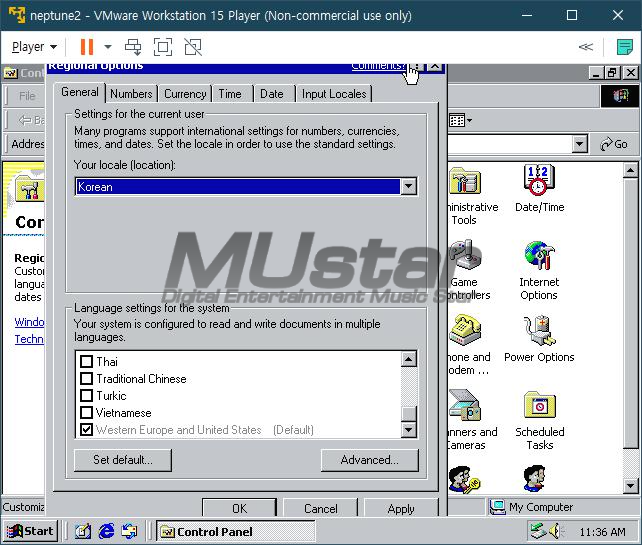Image resolution: width=642 pixels, height=545 pixels.
Task: Launch Internet Explorer from quick launch
Action: coord(106,531)
